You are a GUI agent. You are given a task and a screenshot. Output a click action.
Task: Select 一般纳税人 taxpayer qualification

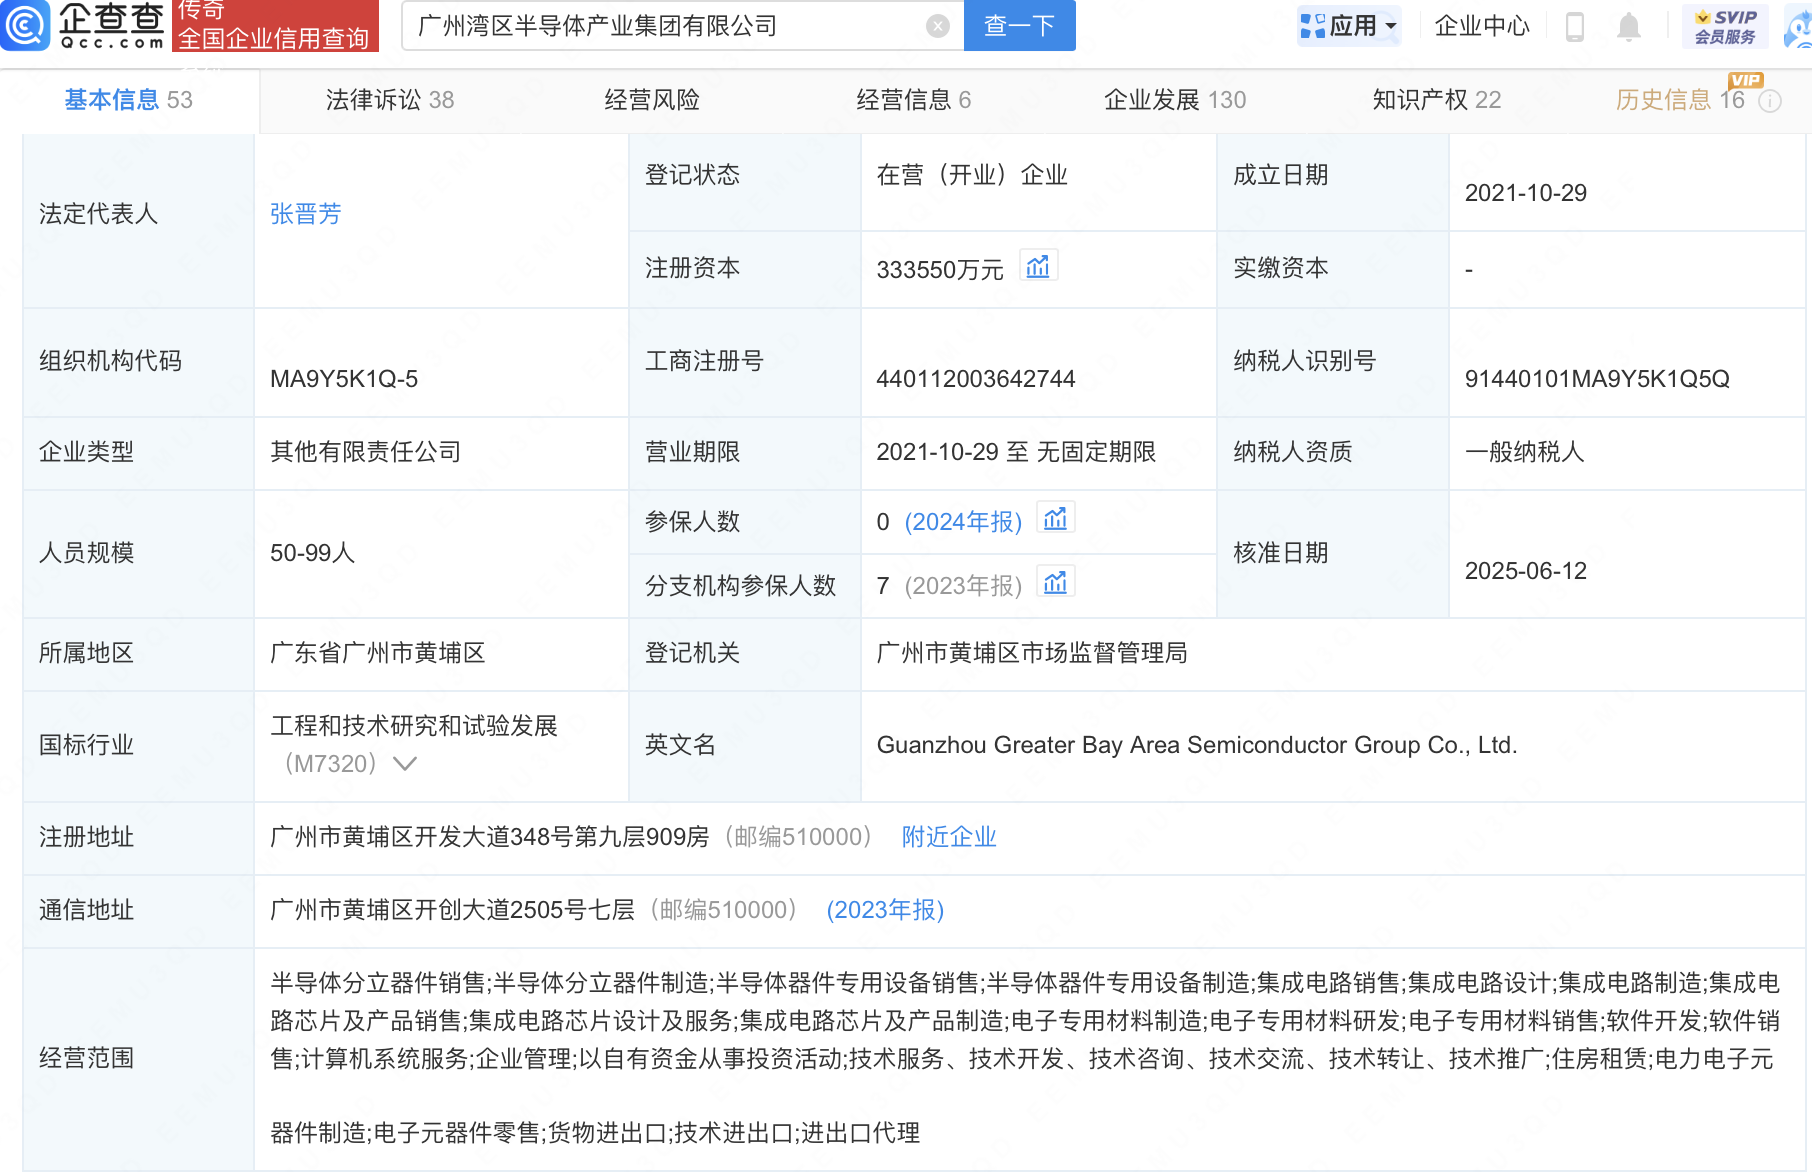(1525, 452)
